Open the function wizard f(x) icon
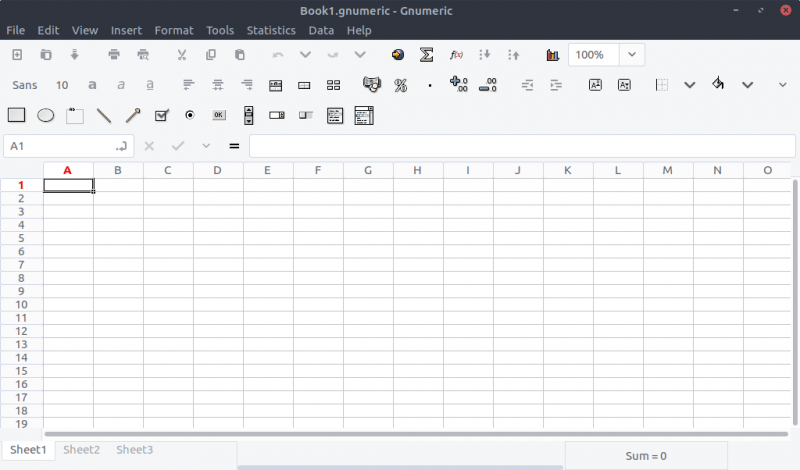 pos(456,55)
